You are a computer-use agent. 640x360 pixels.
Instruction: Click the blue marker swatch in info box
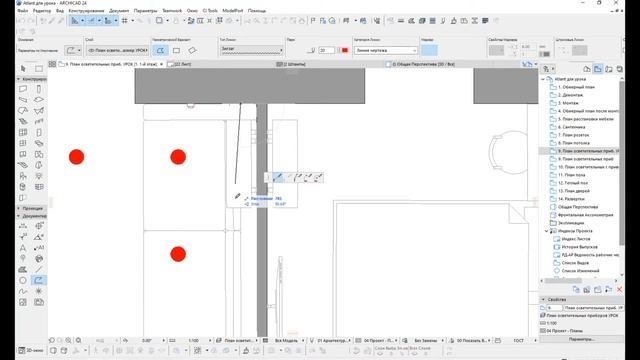(429, 50)
